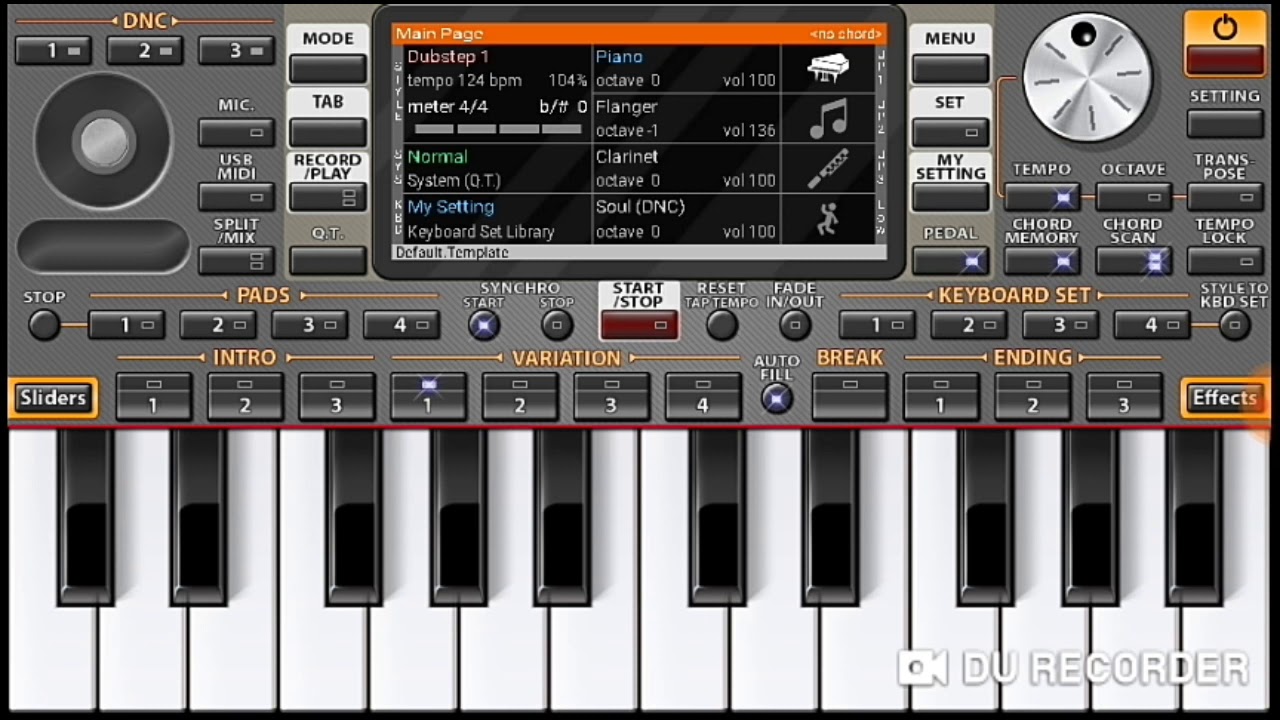Image resolution: width=1280 pixels, height=720 pixels.
Task: Open the SETTING button
Action: (1225, 123)
